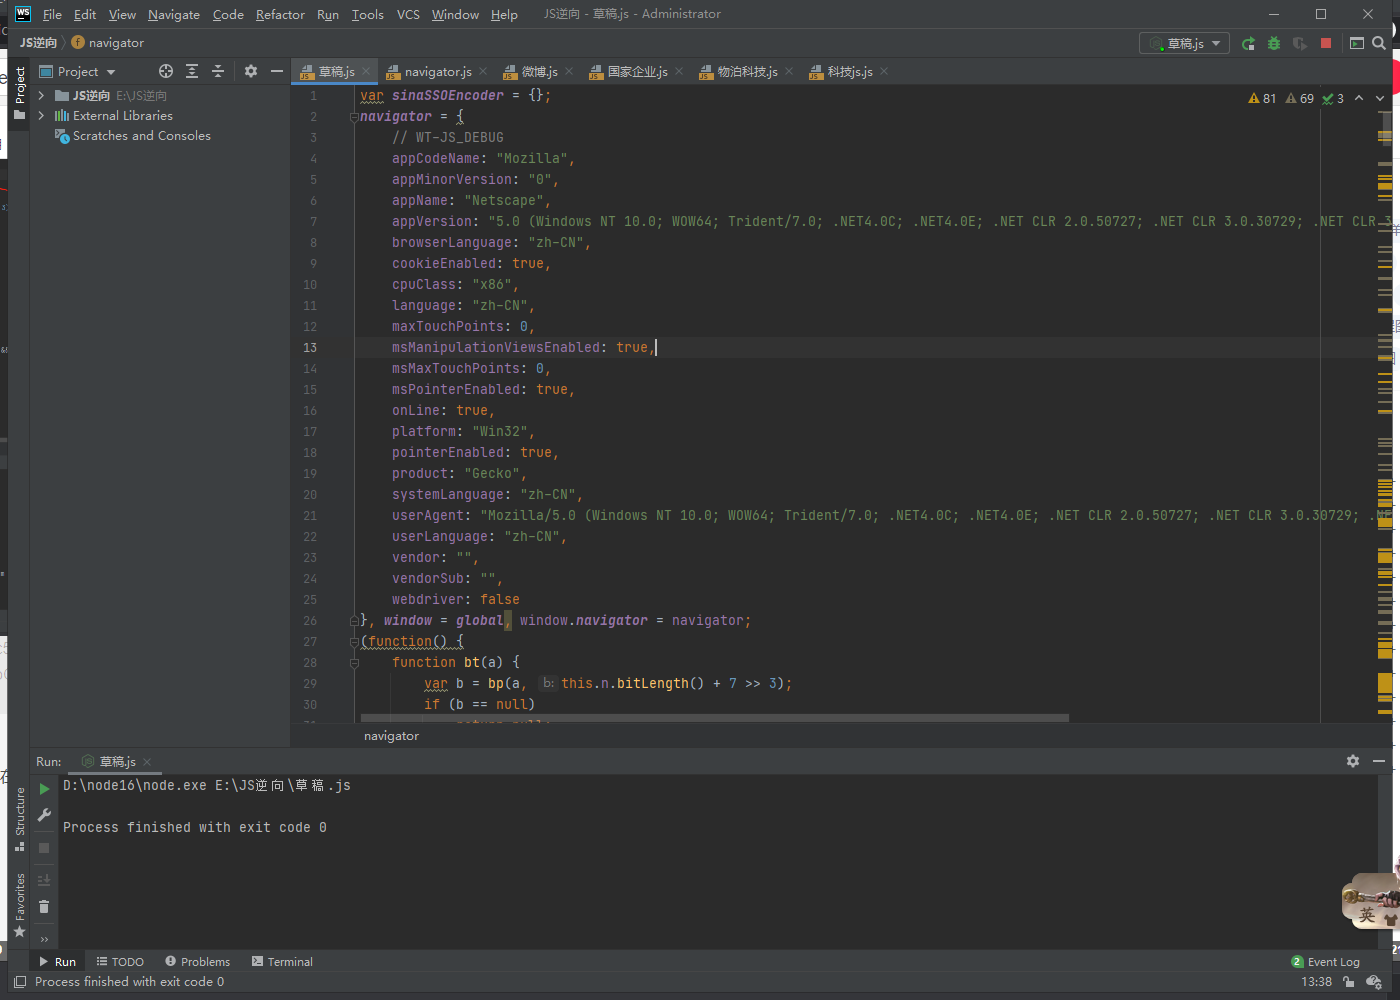Image resolution: width=1400 pixels, height=1000 pixels.
Task: Collapse function bt fold on line 28
Action: pyautogui.click(x=354, y=663)
